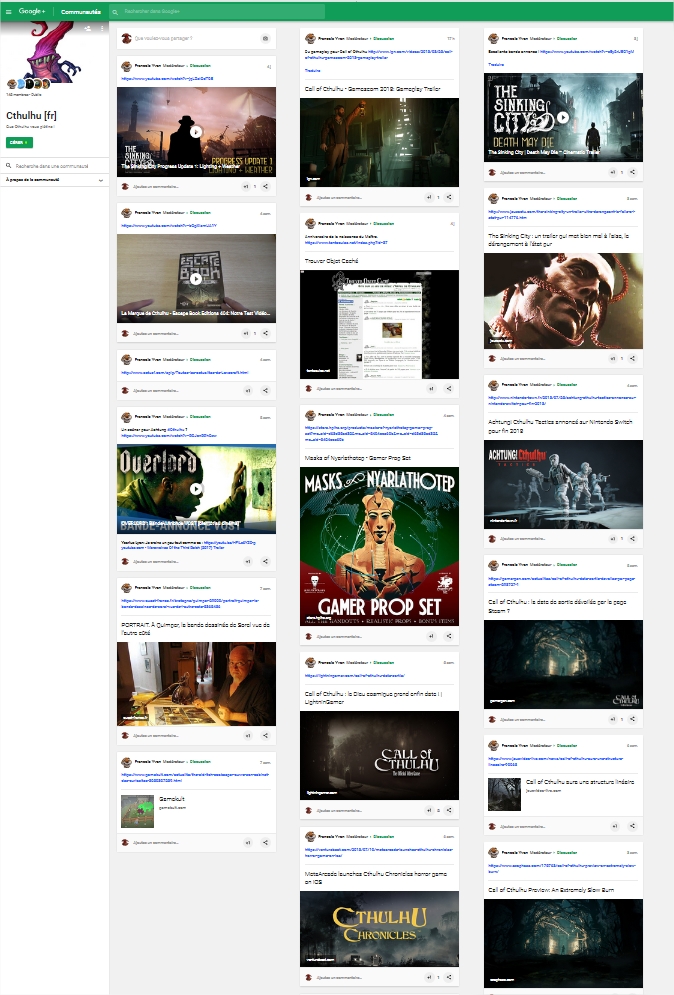Image resolution: width=674 pixels, height=995 pixels.
Task: +1 the Masks of Nyarlathotep post
Action: [431, 636]
